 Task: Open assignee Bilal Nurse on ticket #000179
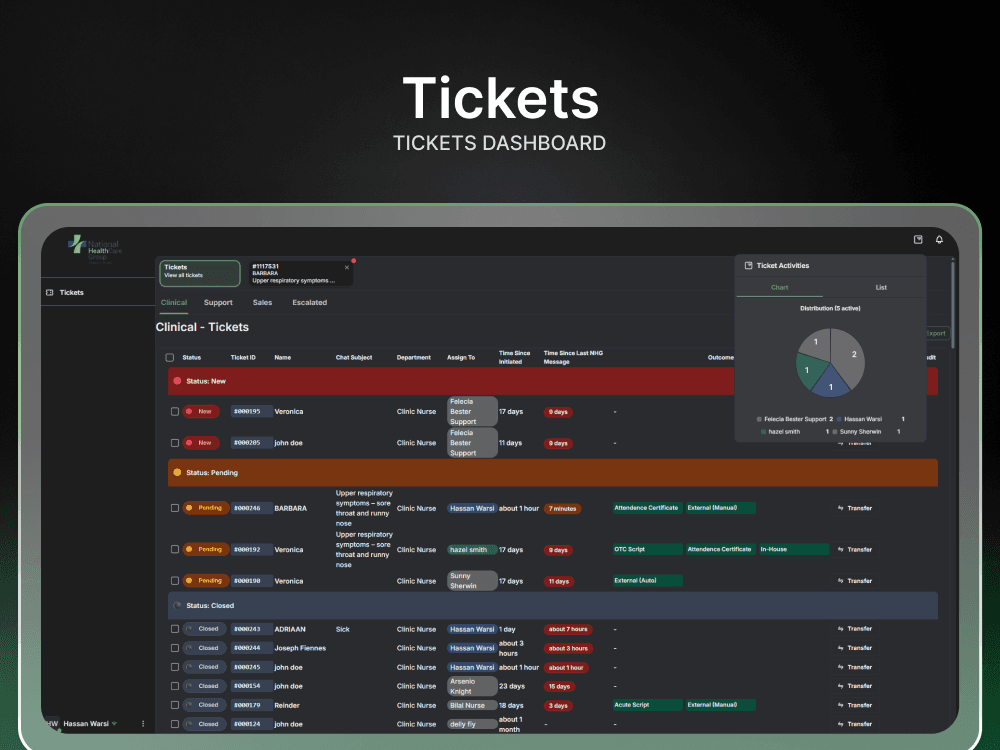pos(472,705)
